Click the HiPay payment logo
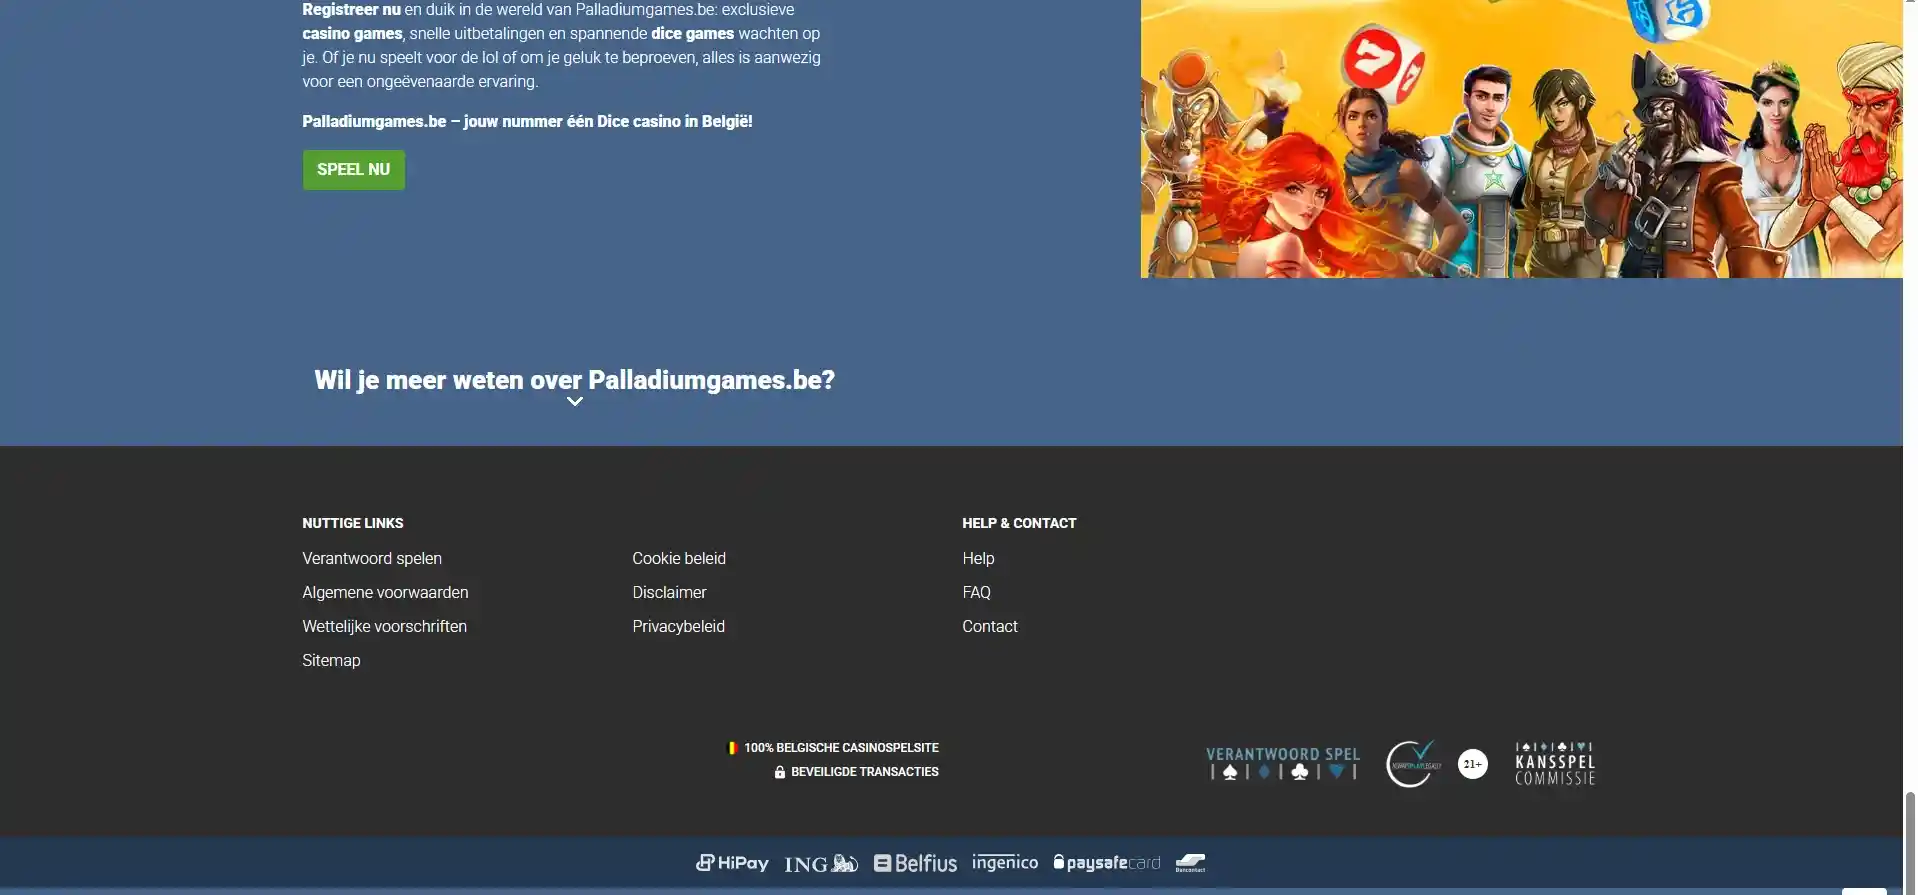This screenshot has height=895, width=1918. click(732, 863)
